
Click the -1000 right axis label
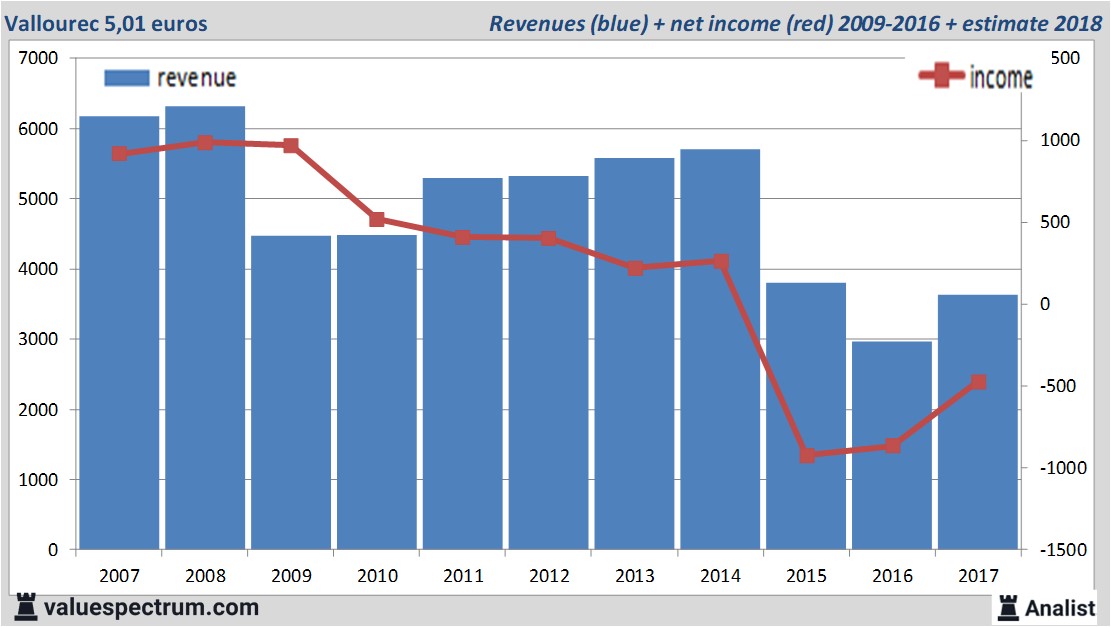pos(1063,468)
